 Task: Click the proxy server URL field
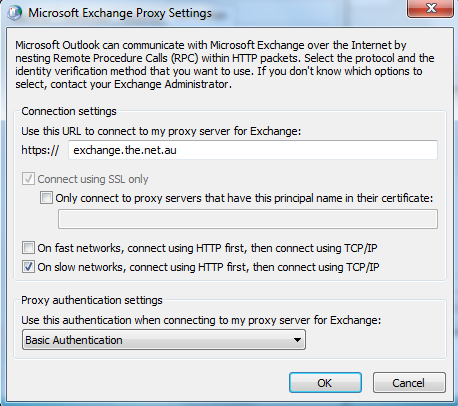pyautogui.click(x=253, y=150)
